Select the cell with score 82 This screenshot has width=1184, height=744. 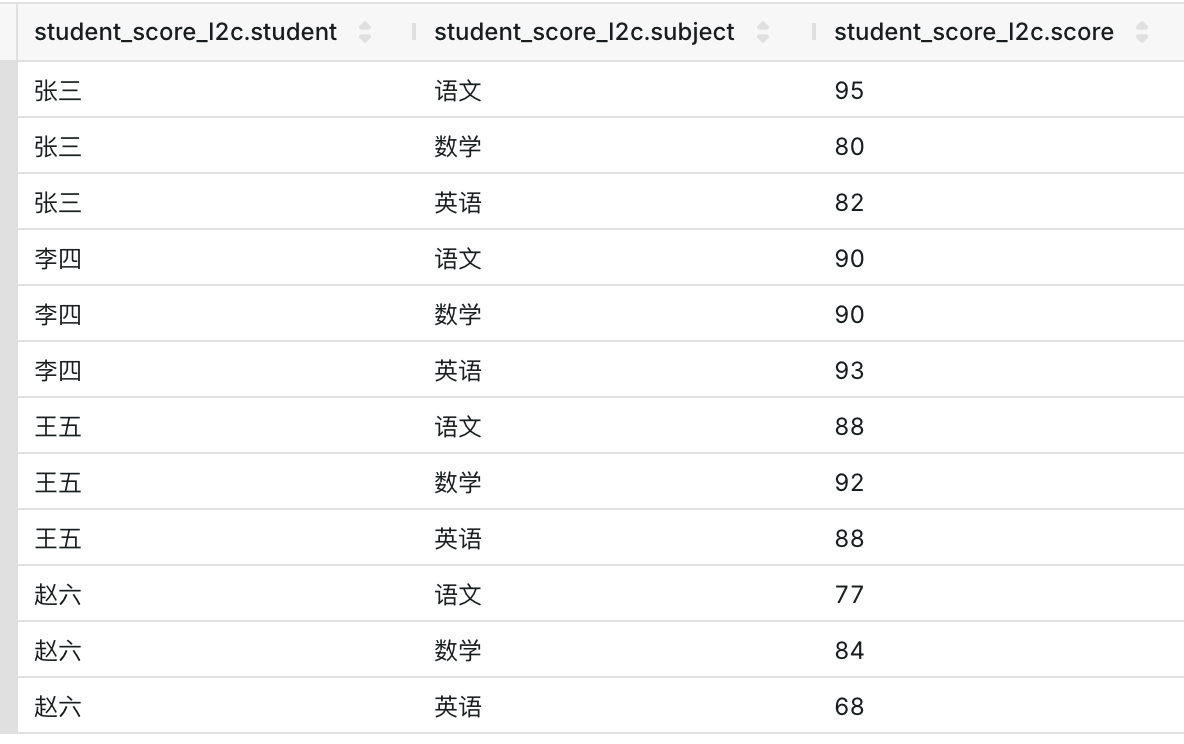pos(849,203)
